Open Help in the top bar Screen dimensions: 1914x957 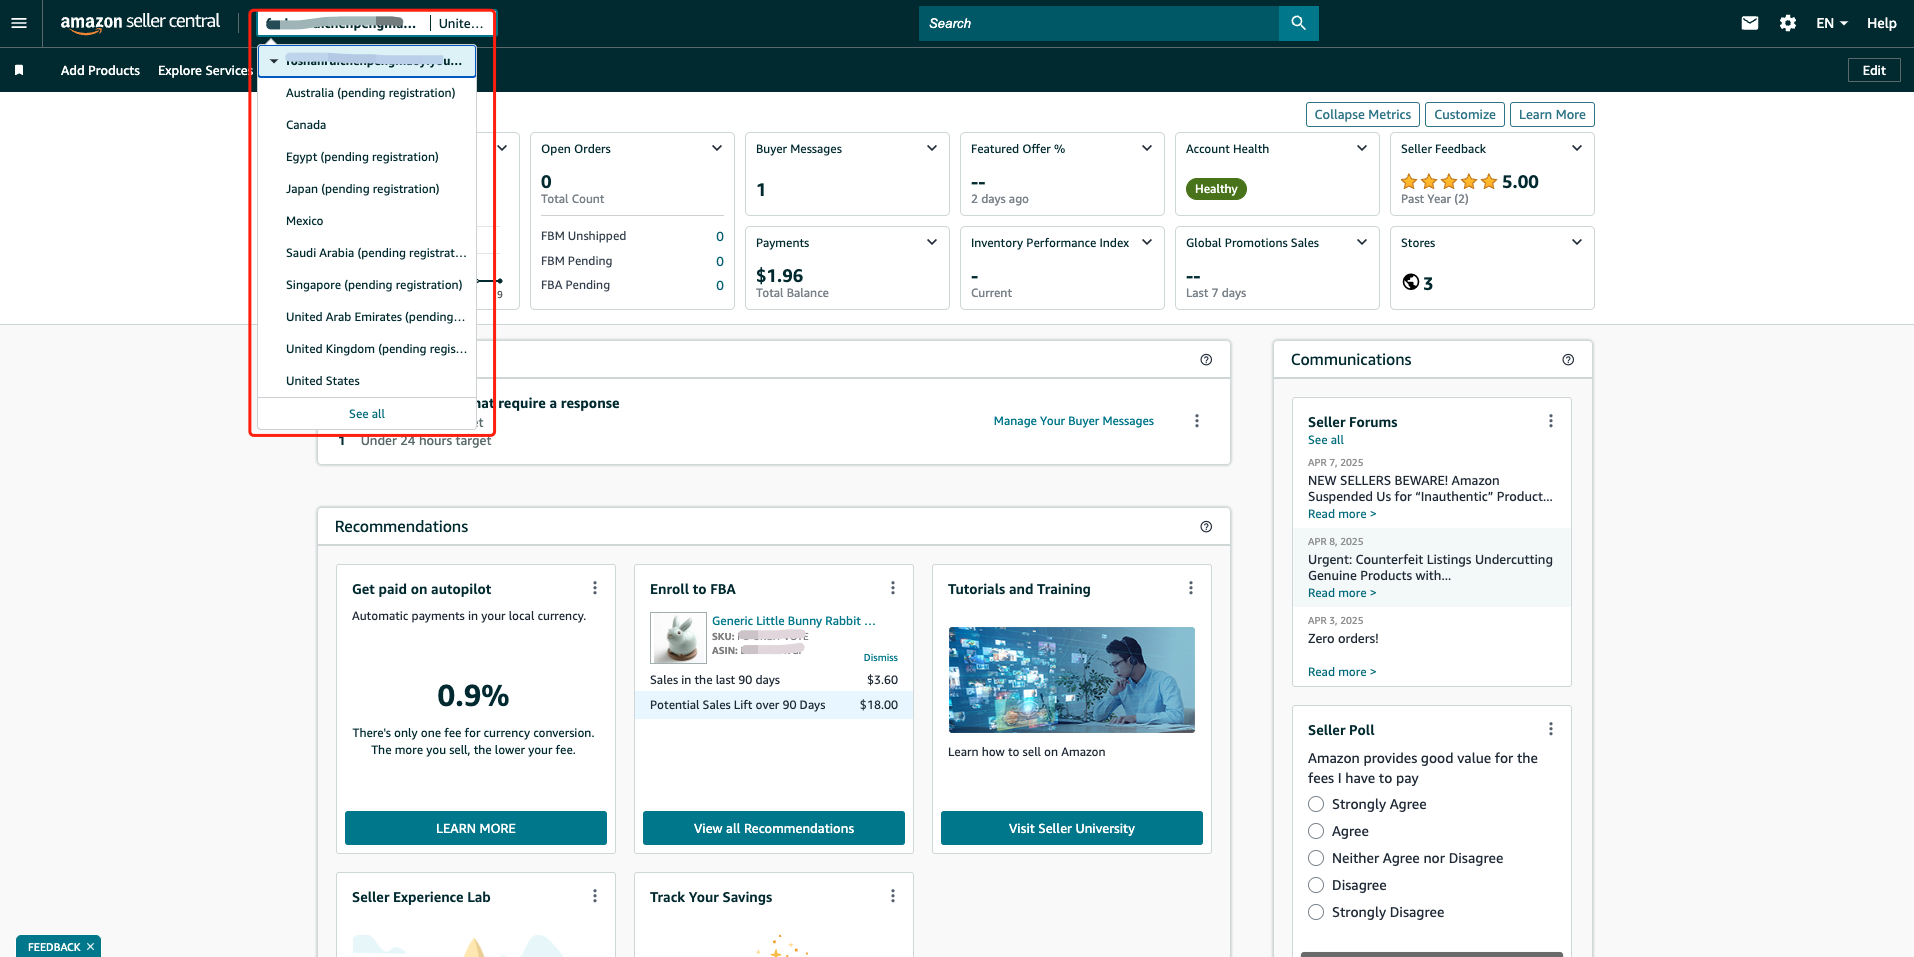[1881, 23]
